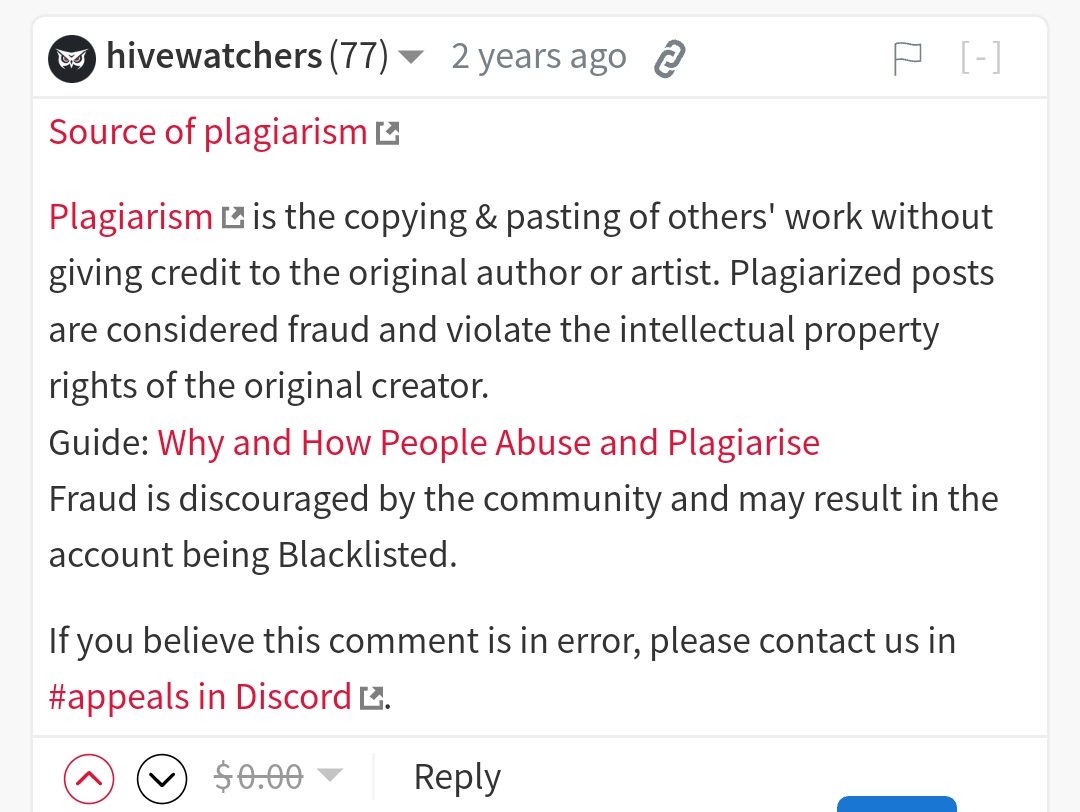Image resolution: width=1080 pixels, height=812 pixels.
Task: Open the Source of plagiarism link
Action: coord(208,132)
